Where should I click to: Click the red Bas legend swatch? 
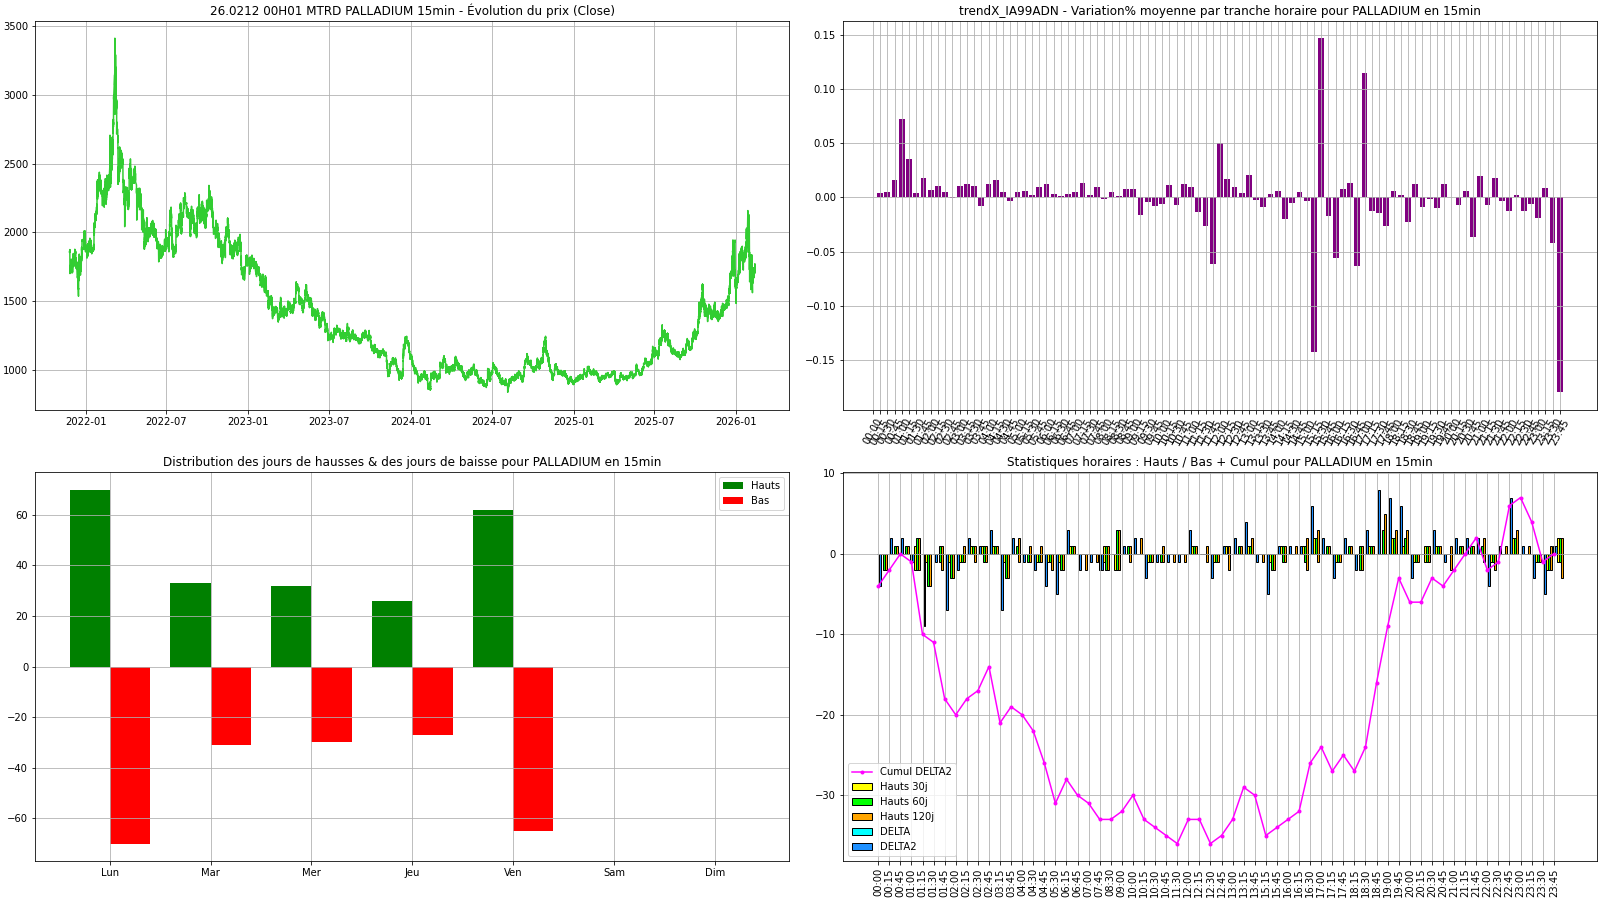click(x=733, y=501)
